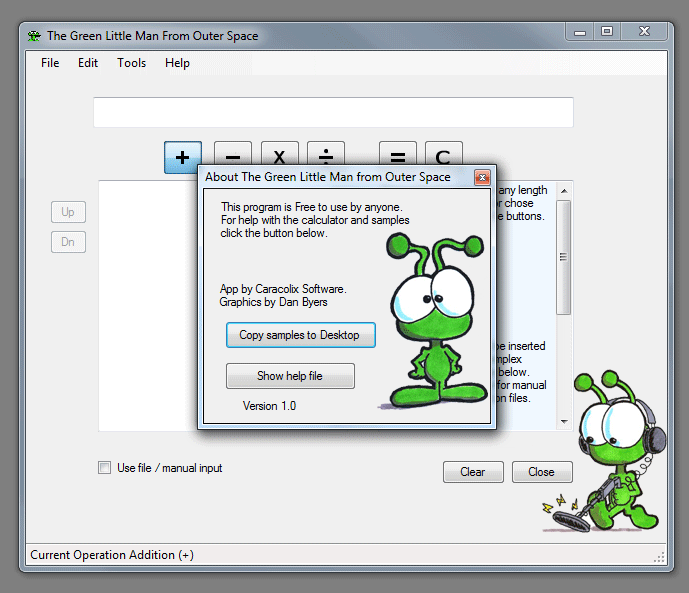Close the About dialog with red X
The width and height of the screenshot is (689, 593).
(482, 177)
